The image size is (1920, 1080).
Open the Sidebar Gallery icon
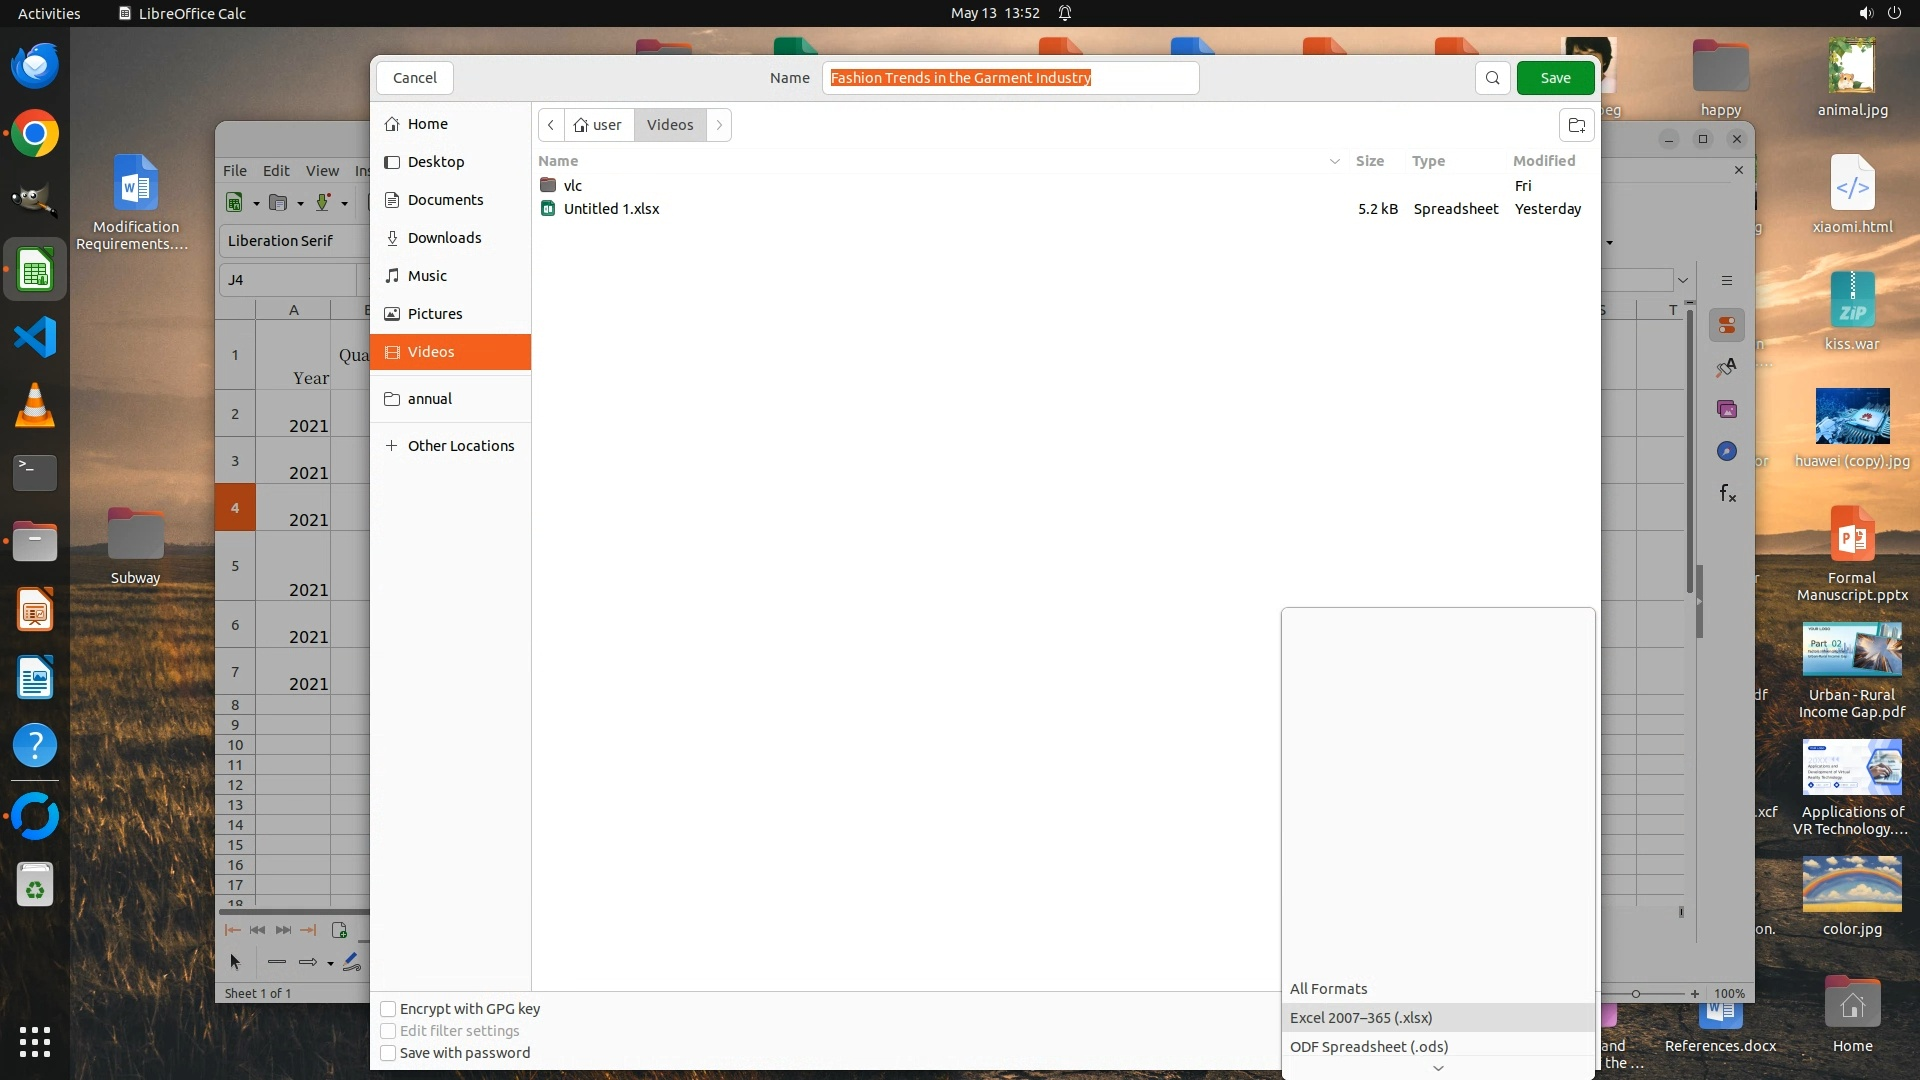(x=1727, y=409)
